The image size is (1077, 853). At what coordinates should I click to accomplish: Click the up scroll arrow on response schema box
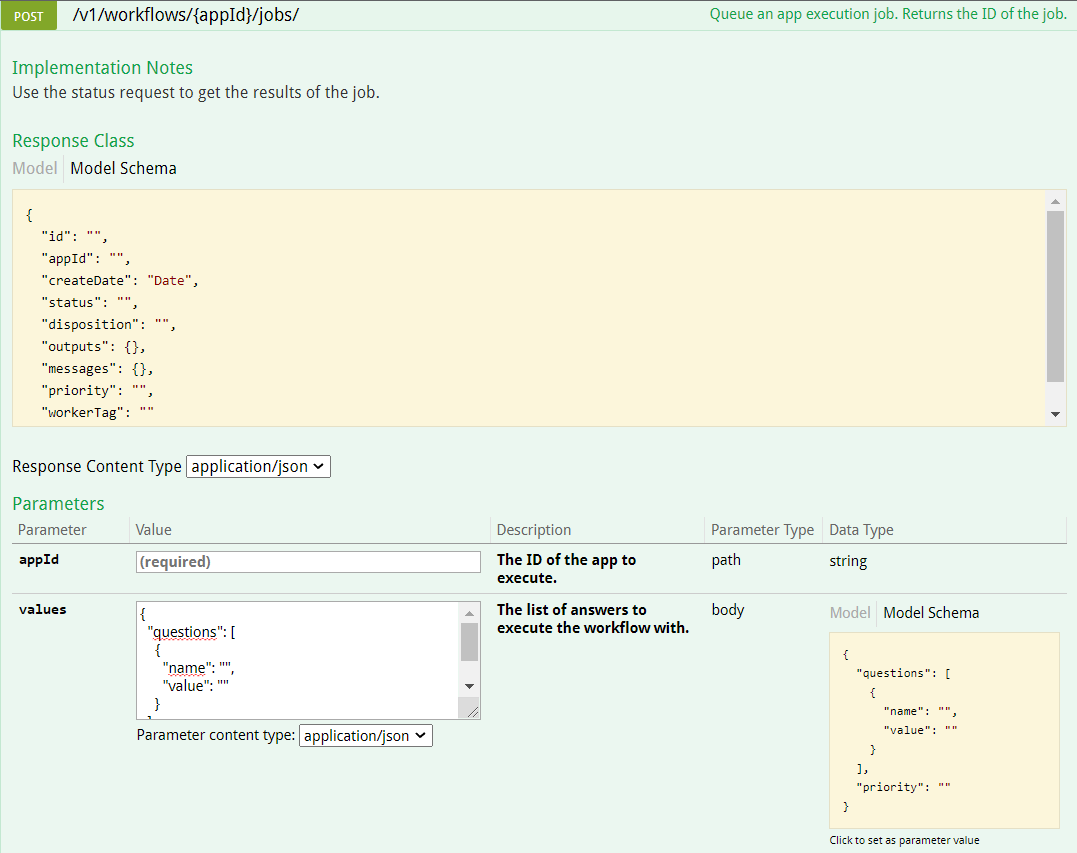[1055, 199]
